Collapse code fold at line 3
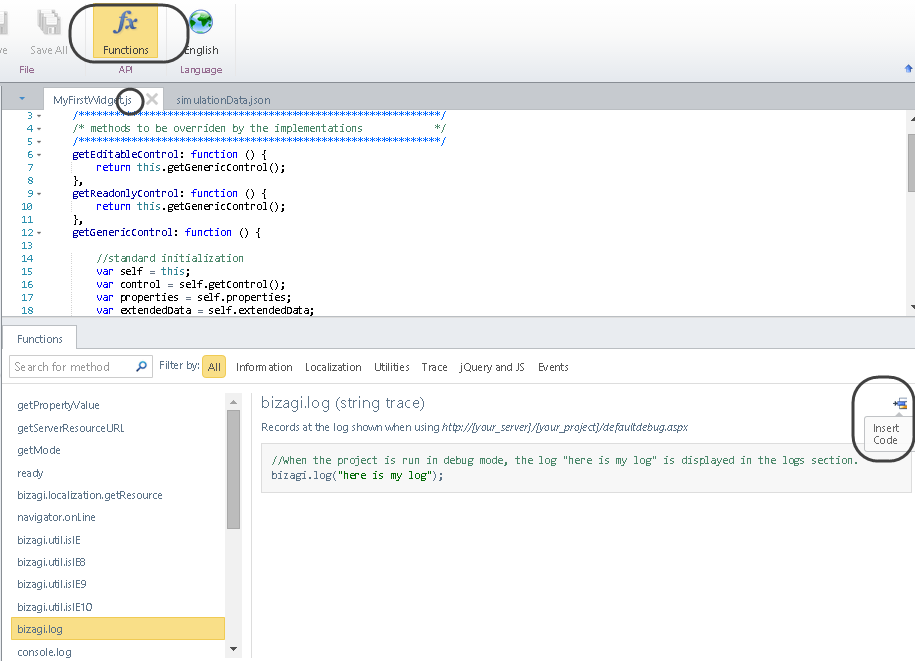 tap(39, 116)
